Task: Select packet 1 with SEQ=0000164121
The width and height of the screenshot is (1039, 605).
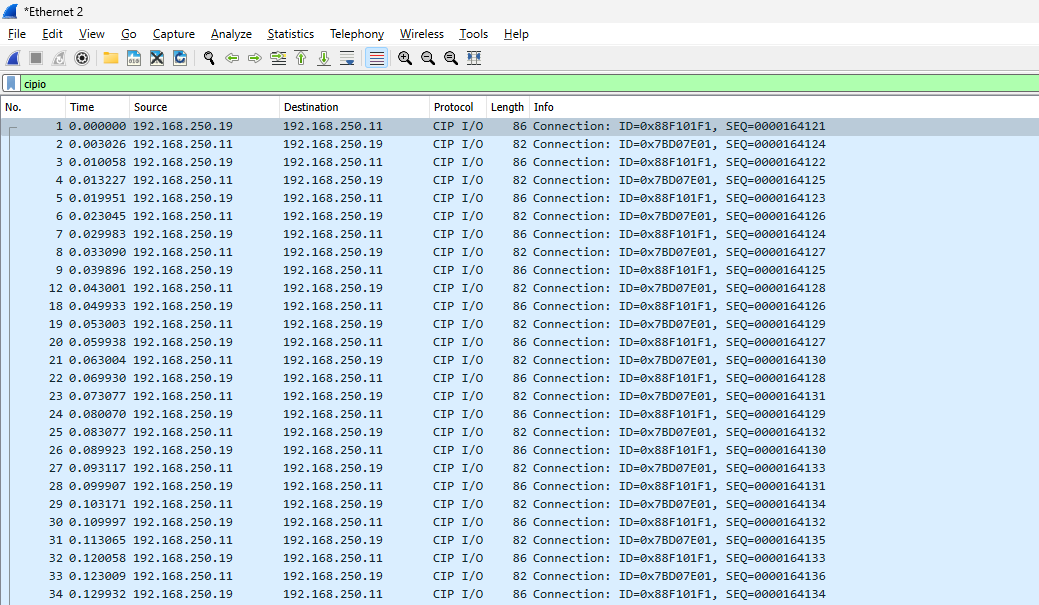Action: [x=520, y=127]
